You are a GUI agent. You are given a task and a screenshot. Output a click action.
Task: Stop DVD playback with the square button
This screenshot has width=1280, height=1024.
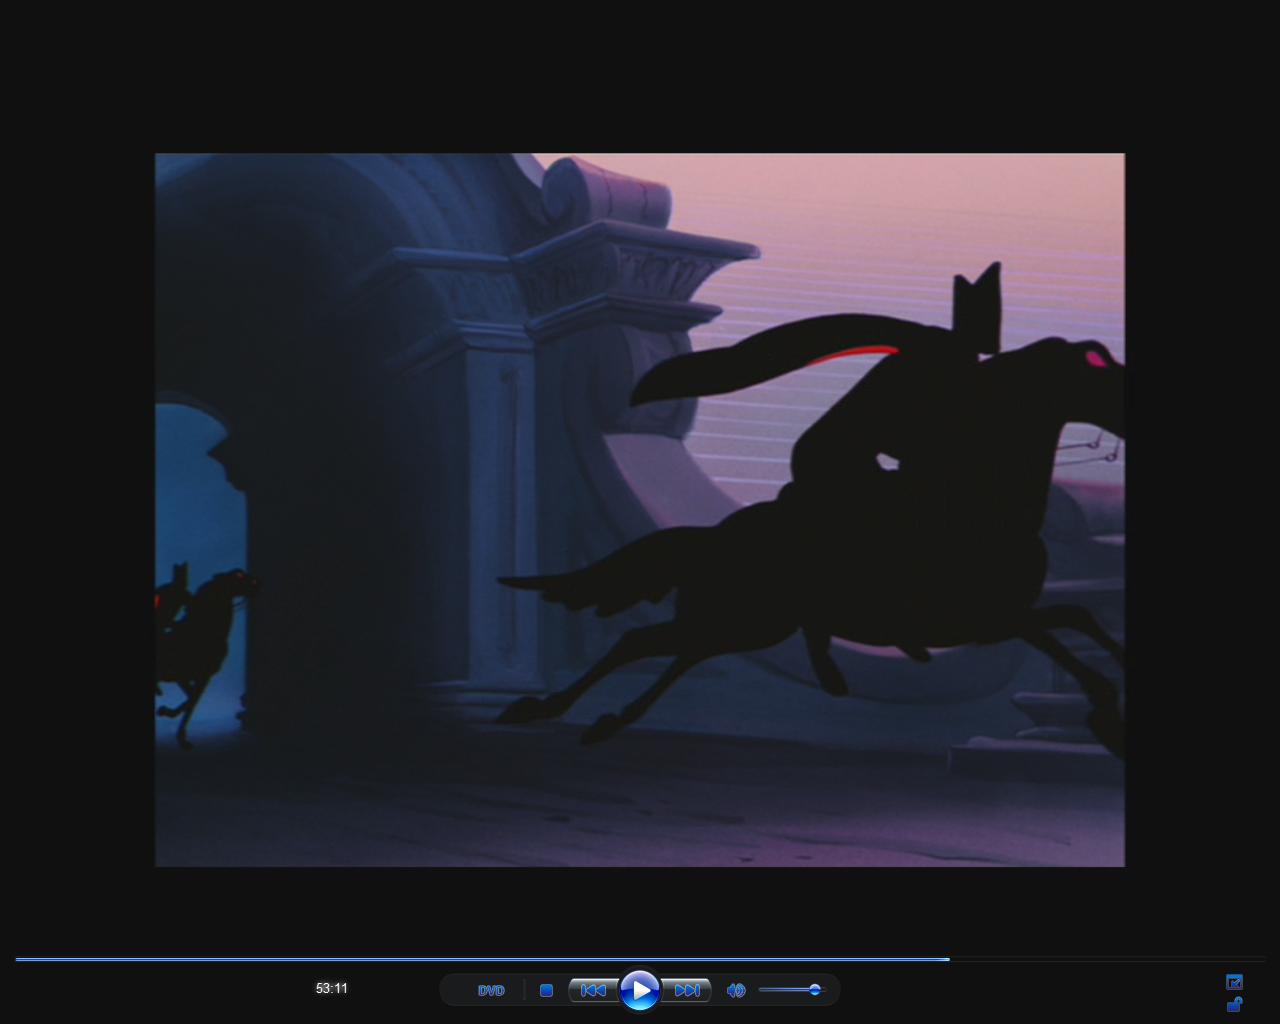coord(546,990)
